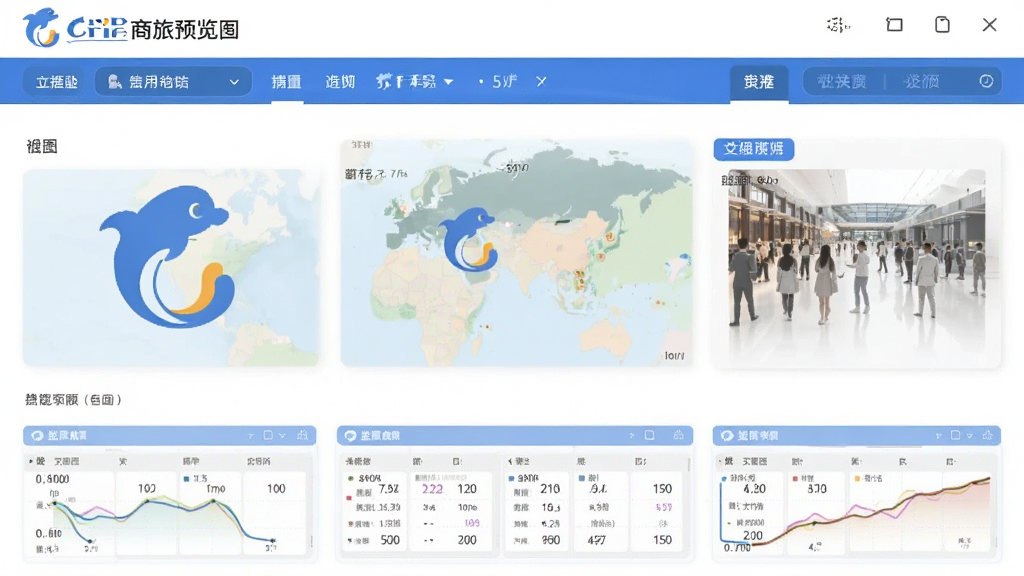Open the Eurasia world map card

(517, 252)
